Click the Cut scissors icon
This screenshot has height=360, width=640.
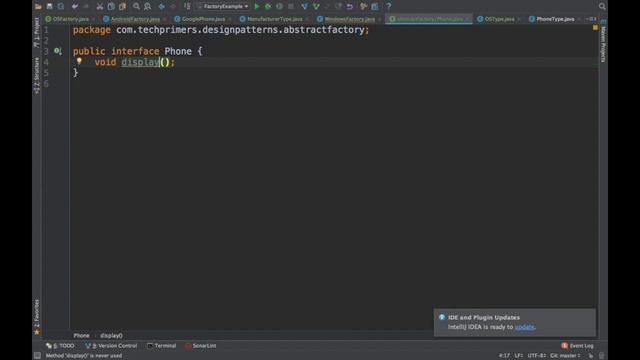(100, 7)
